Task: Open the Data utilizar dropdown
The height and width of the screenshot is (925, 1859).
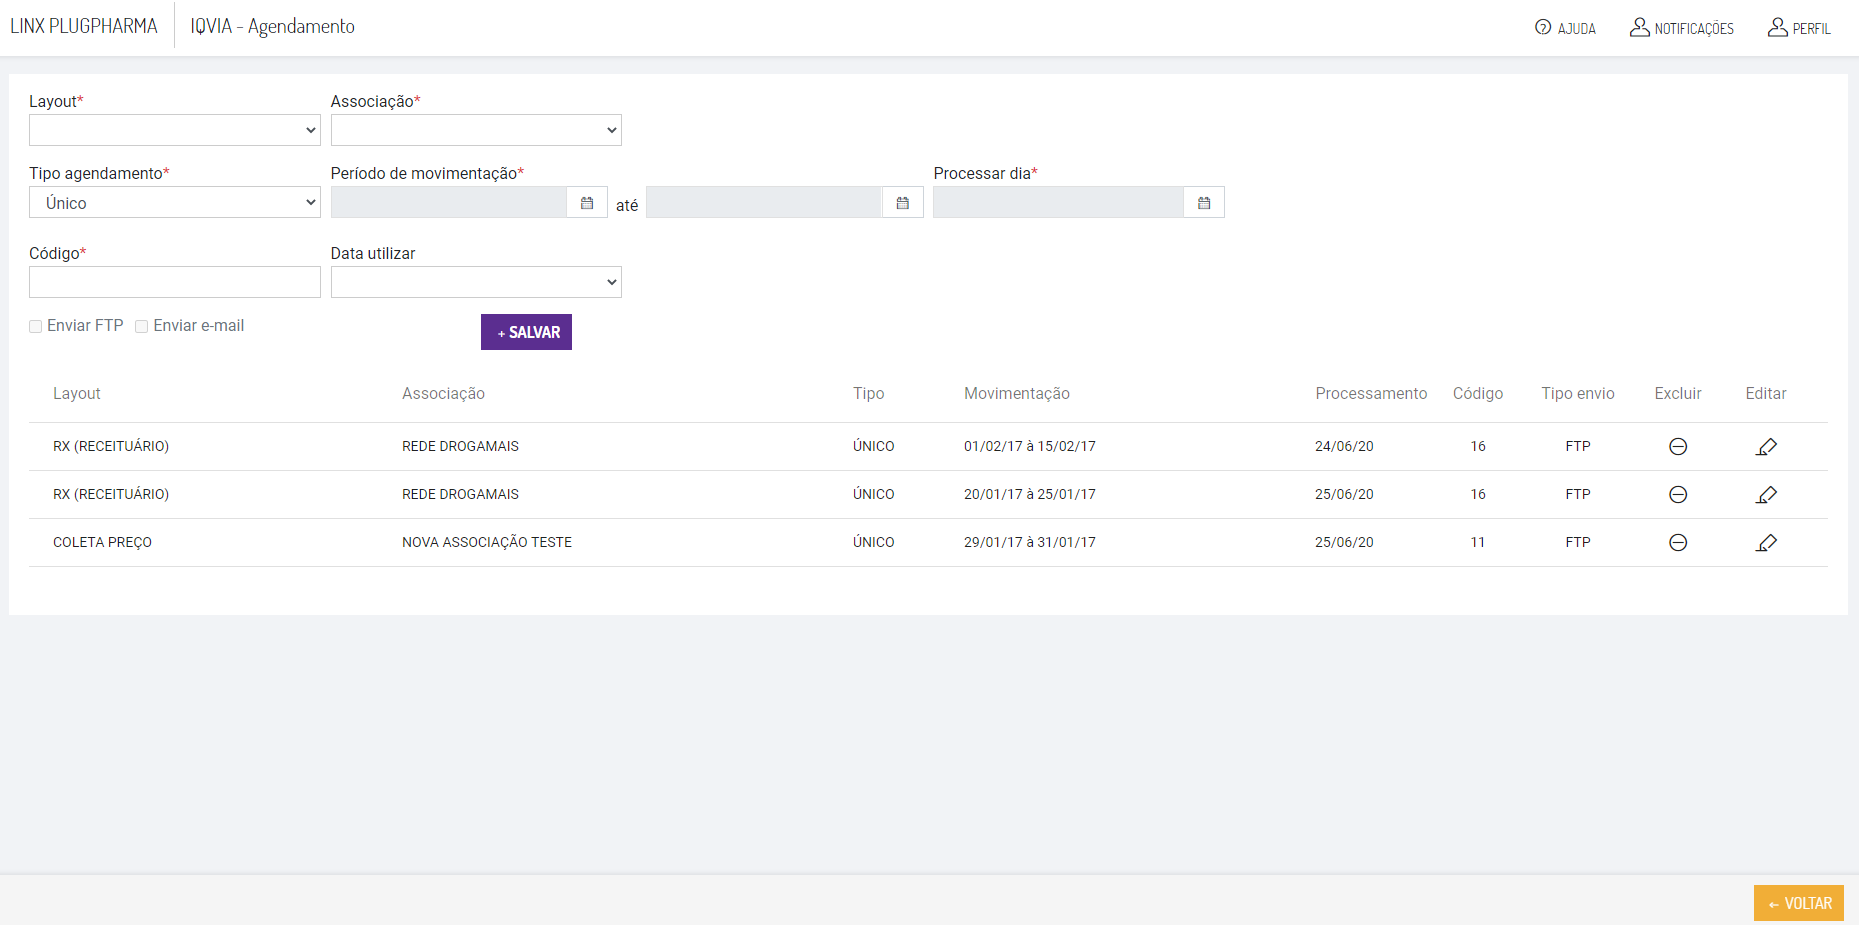Action: point(476,282)
